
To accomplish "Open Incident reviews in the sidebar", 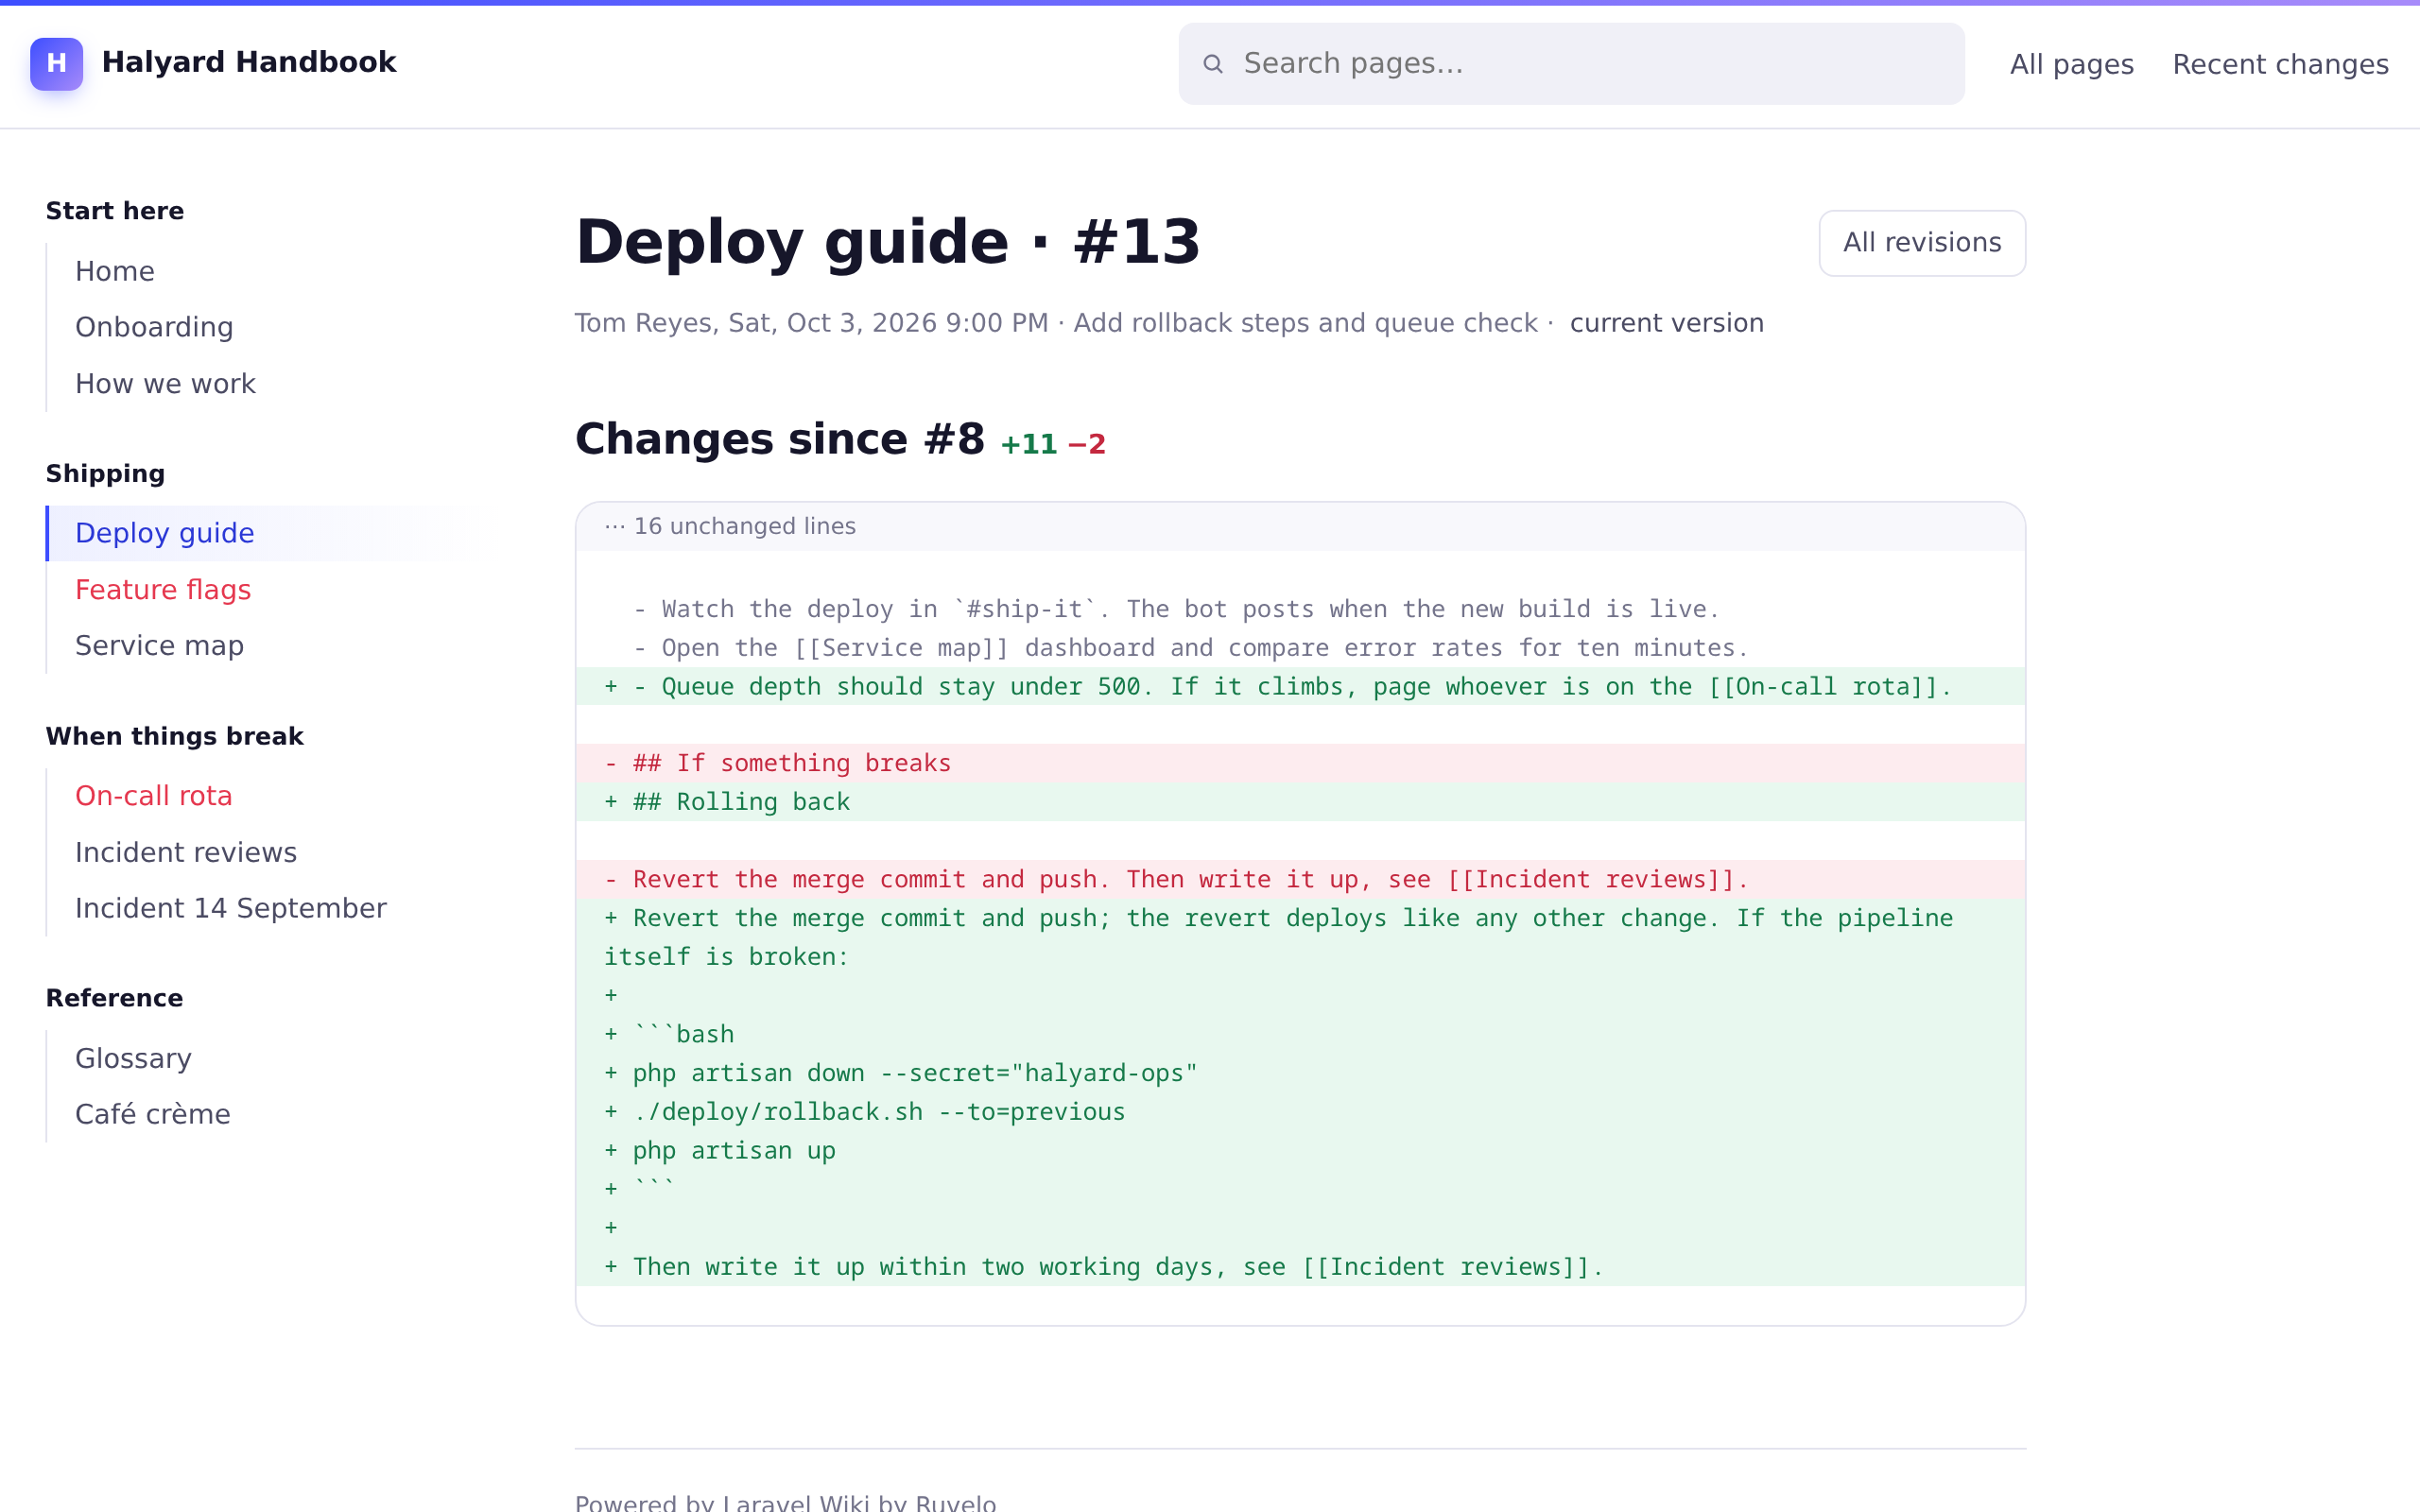I will click(186, 852).
